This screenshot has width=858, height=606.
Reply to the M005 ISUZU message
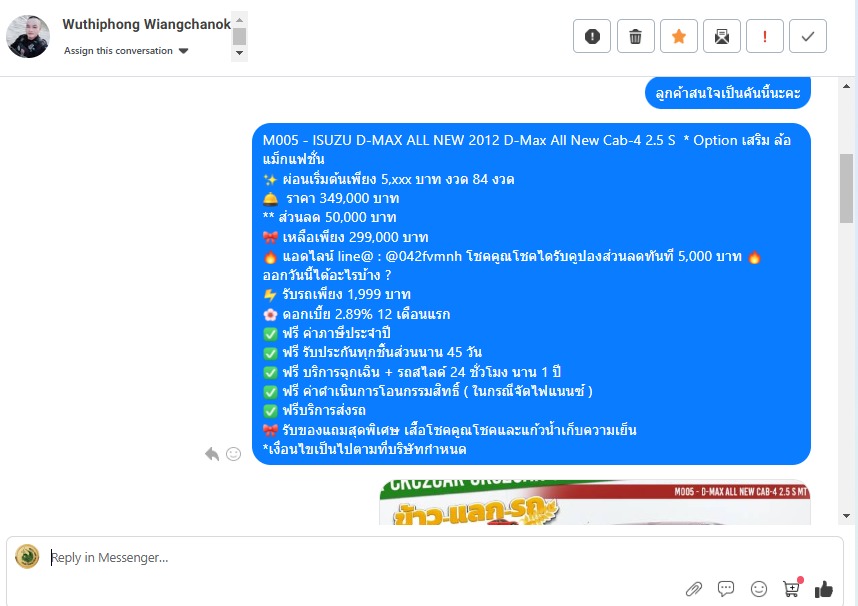(212, 454)
